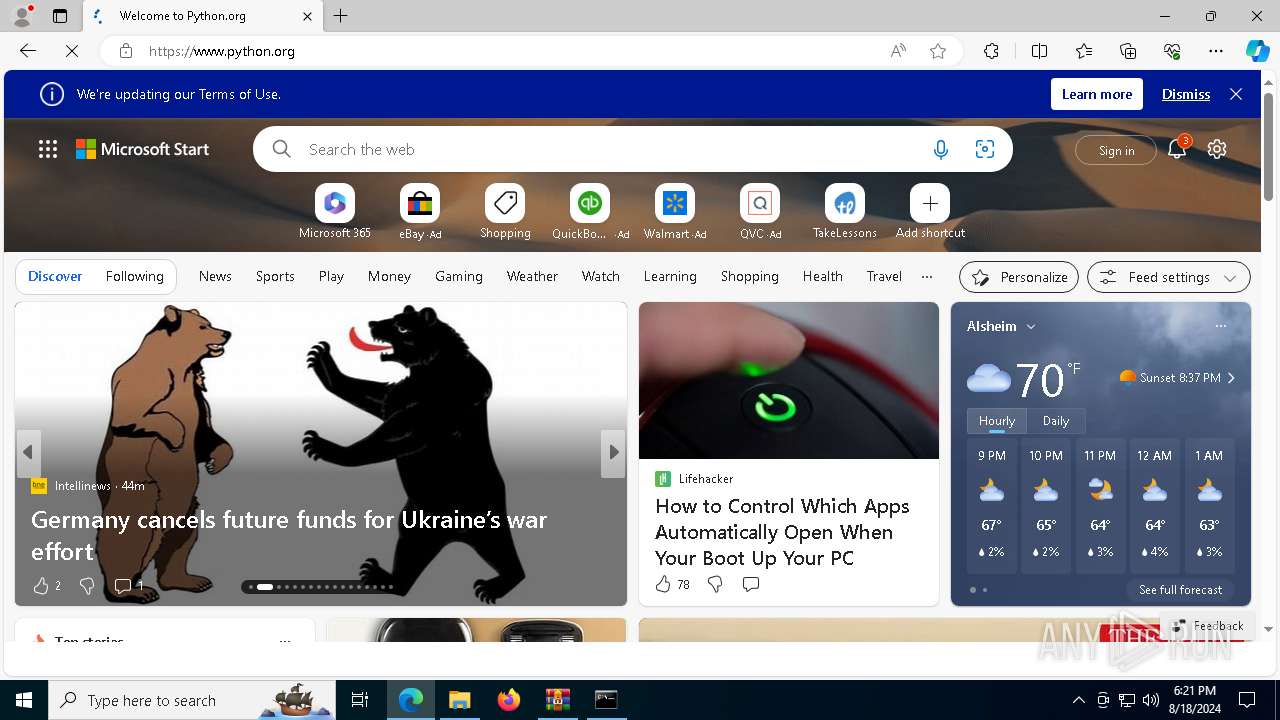Click Learn more about Terms of Use
The height and width of the screenshot is (720, 1280).
coord(1097,94)
